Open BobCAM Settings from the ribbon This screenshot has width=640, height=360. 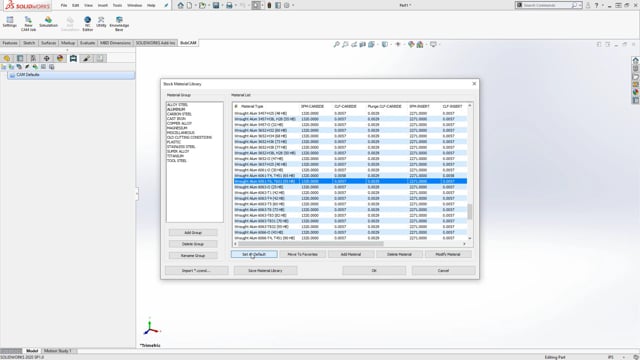[x=9, y=22]
